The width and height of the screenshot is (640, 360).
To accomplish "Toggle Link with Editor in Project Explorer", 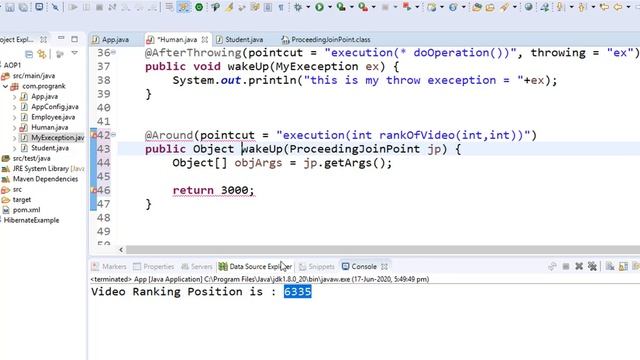I will [42, 54].
